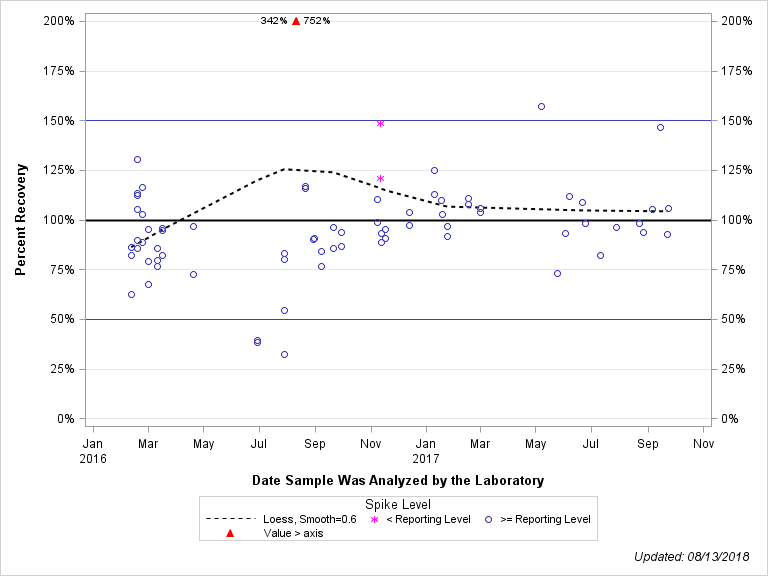Click the circle near 54% in late July 2016
Viewport: 768px width, 576px height.
tap(285, 311)
